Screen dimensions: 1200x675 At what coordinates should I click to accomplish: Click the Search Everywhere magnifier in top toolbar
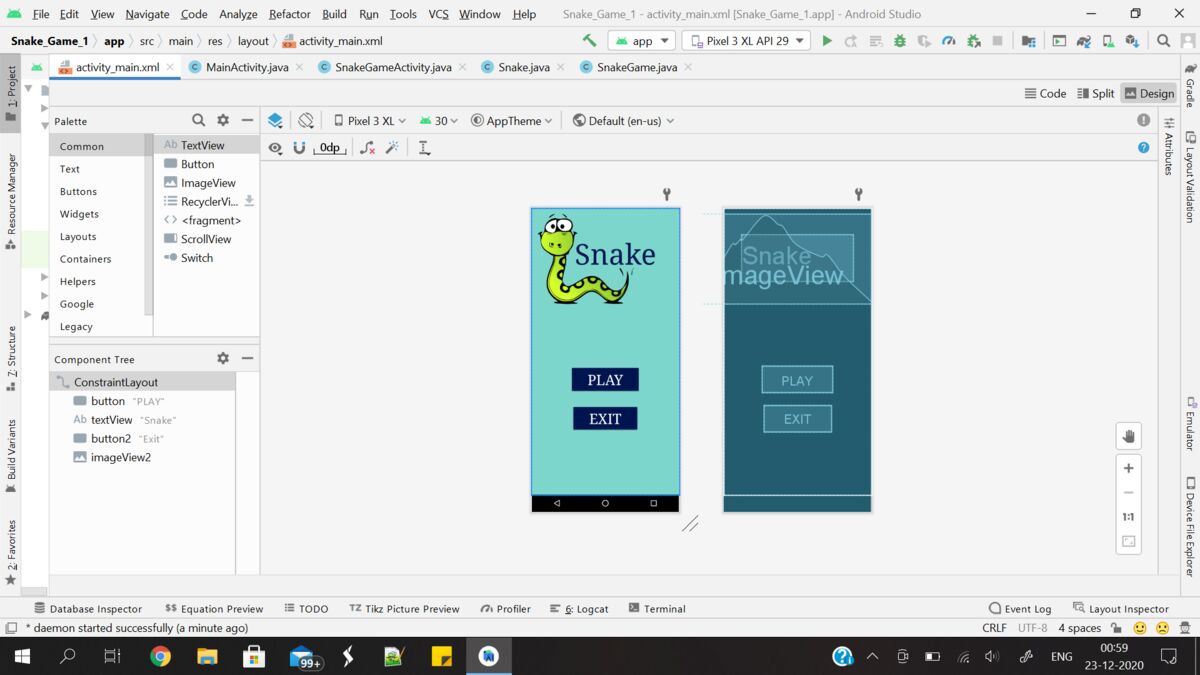(x=1164, y=41)
